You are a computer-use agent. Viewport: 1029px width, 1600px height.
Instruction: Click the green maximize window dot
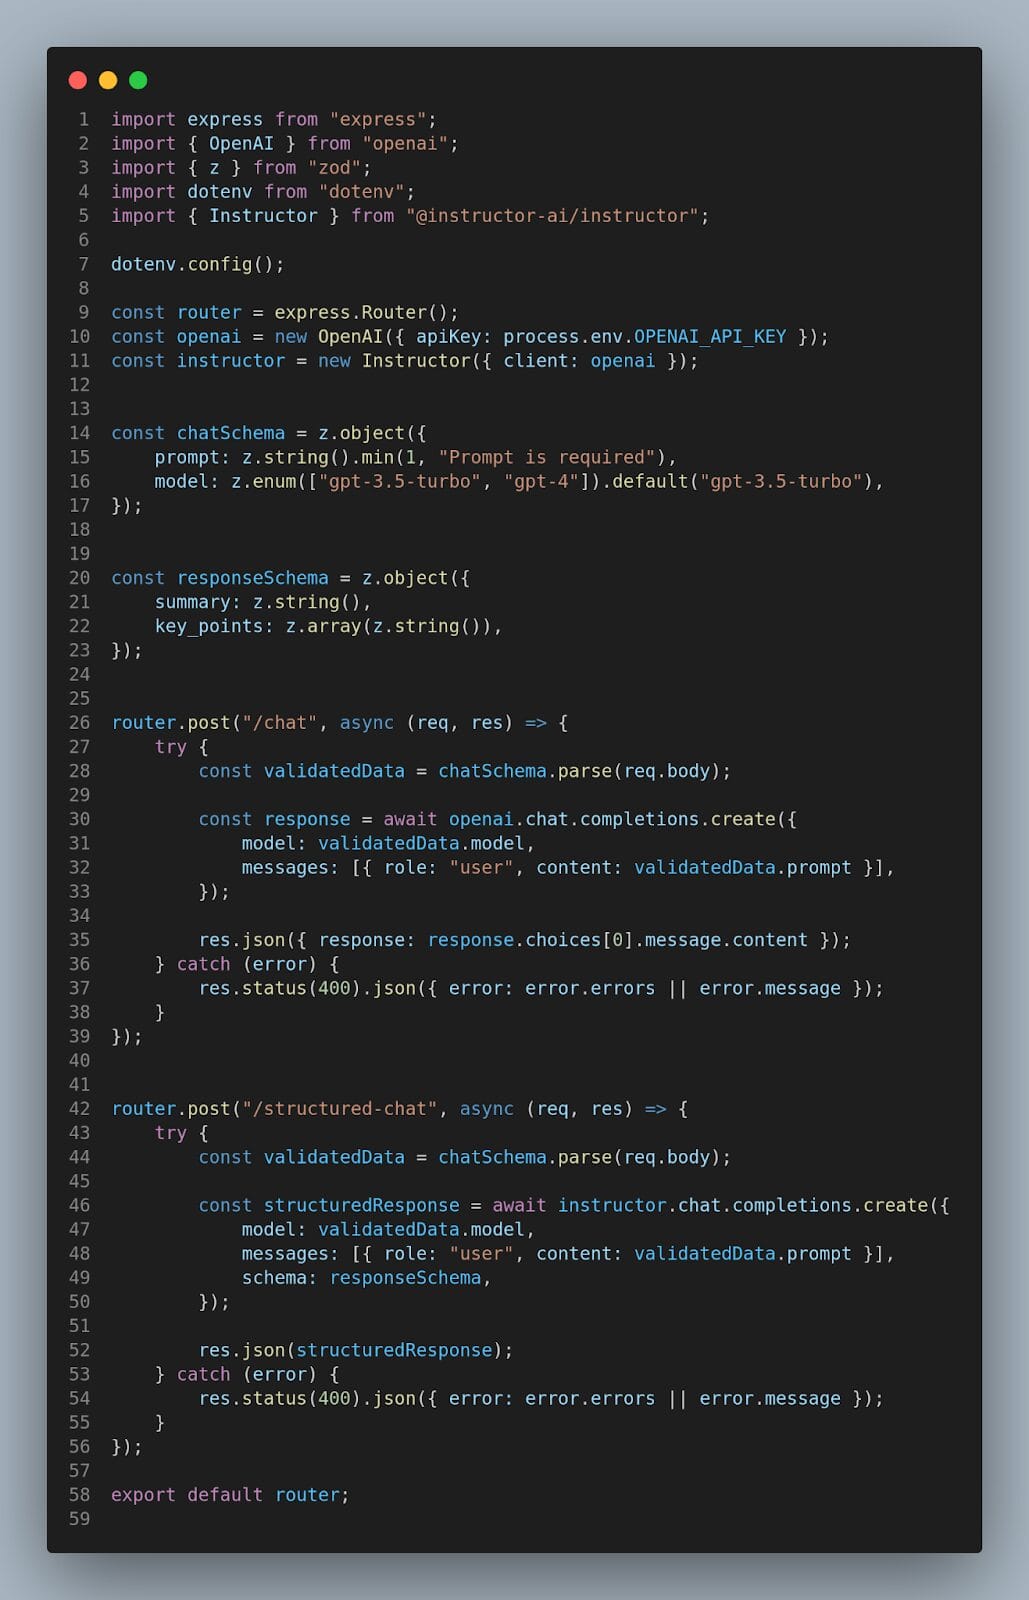click(x=138, y=80)
